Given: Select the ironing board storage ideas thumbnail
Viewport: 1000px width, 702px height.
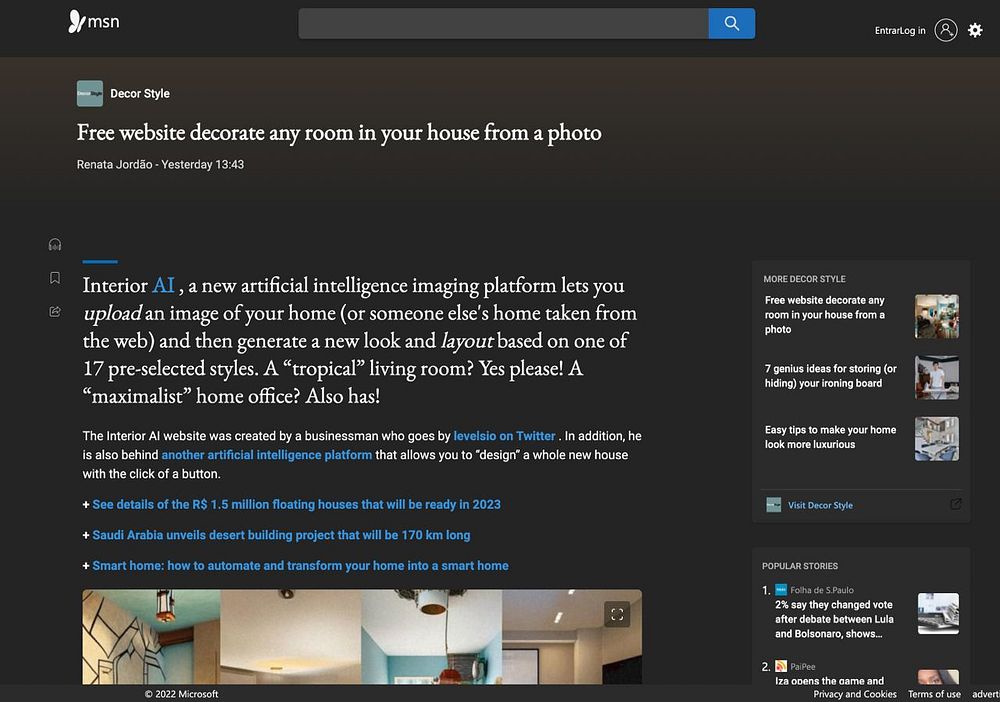Looking at the screenshot, I should click(936, 377).
